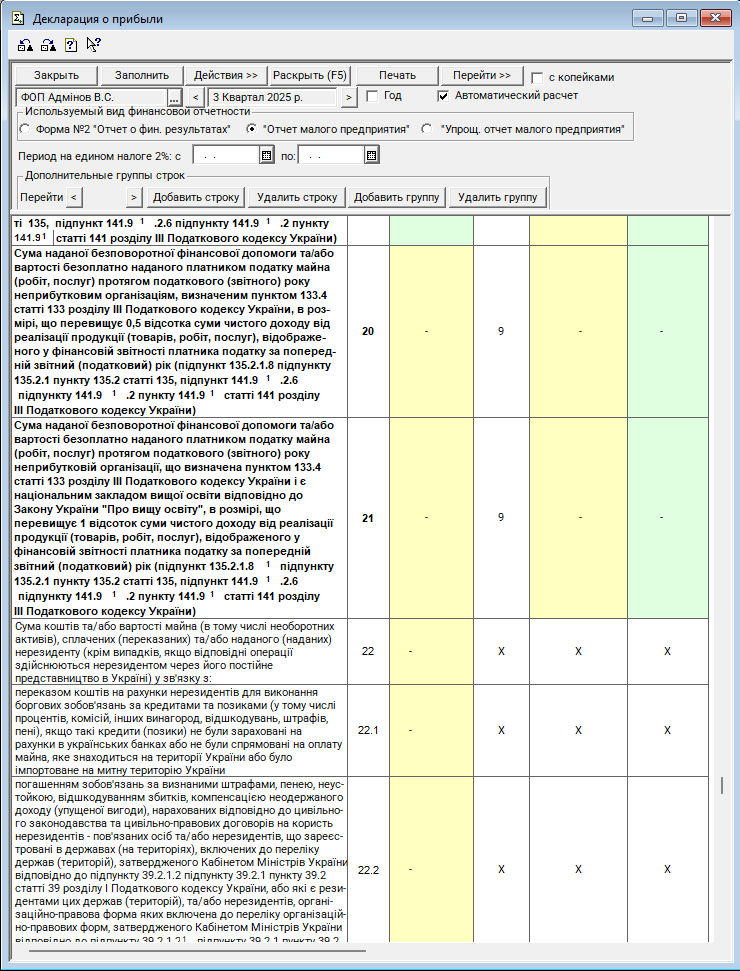740x971 pixels.
Task: Expand the "Перейти >>" menu button
Action: (481, 76)
